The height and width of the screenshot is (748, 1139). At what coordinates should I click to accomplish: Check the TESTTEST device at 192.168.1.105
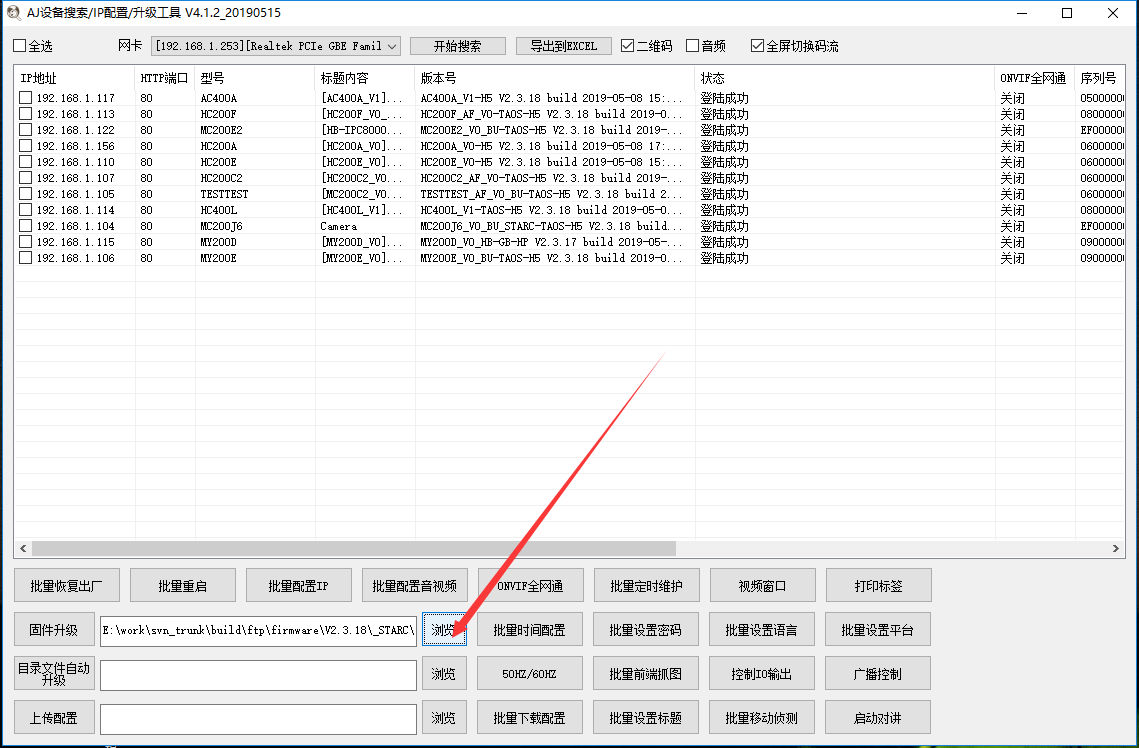(25, 194)
